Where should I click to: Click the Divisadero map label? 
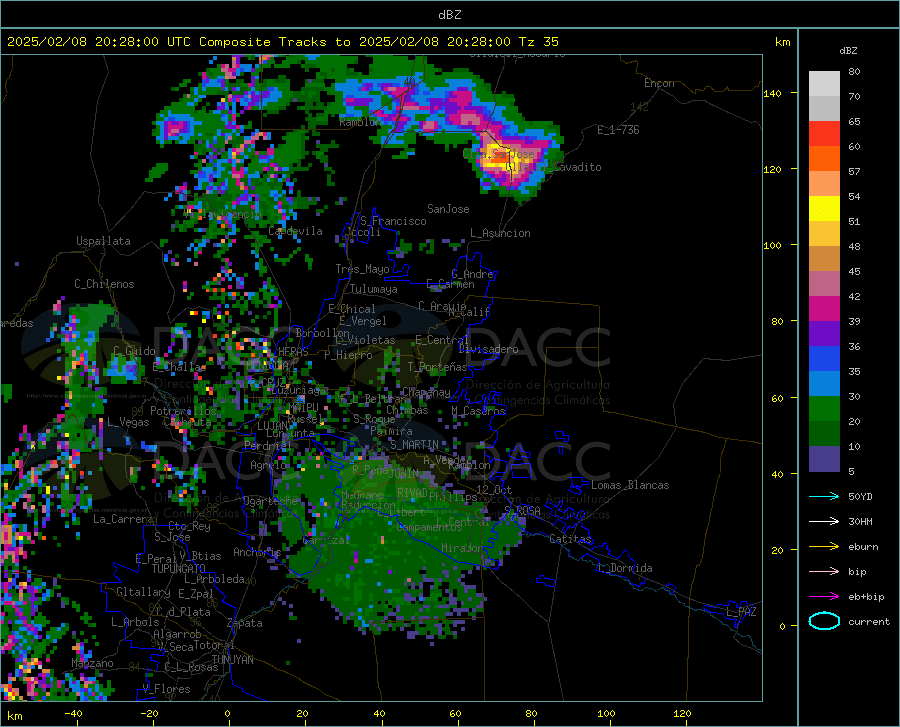click(488, 349)
